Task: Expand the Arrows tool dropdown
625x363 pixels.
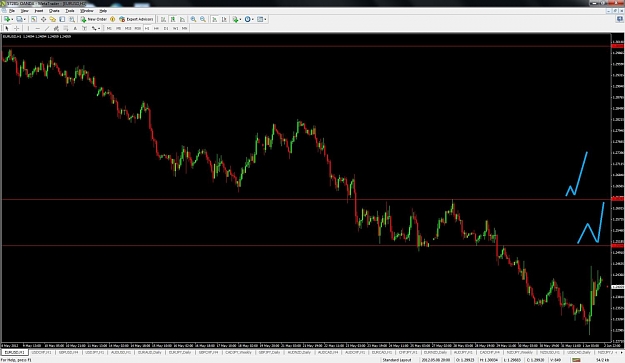Action: pos(99,28)
